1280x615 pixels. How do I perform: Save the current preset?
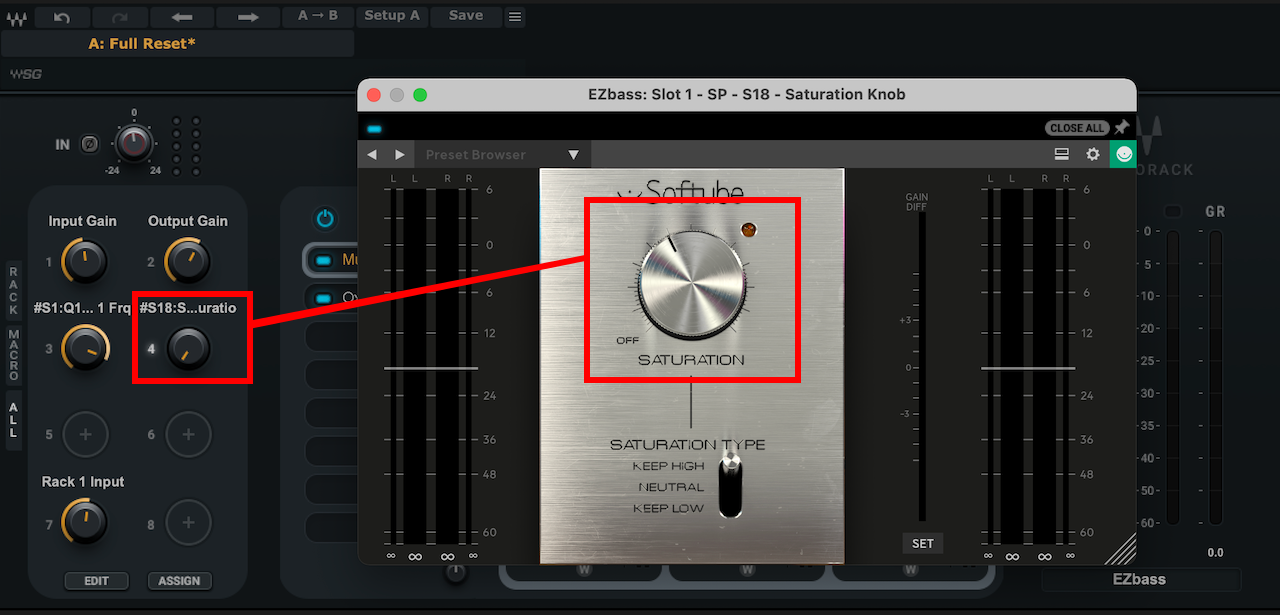click(x=466, y=16)
